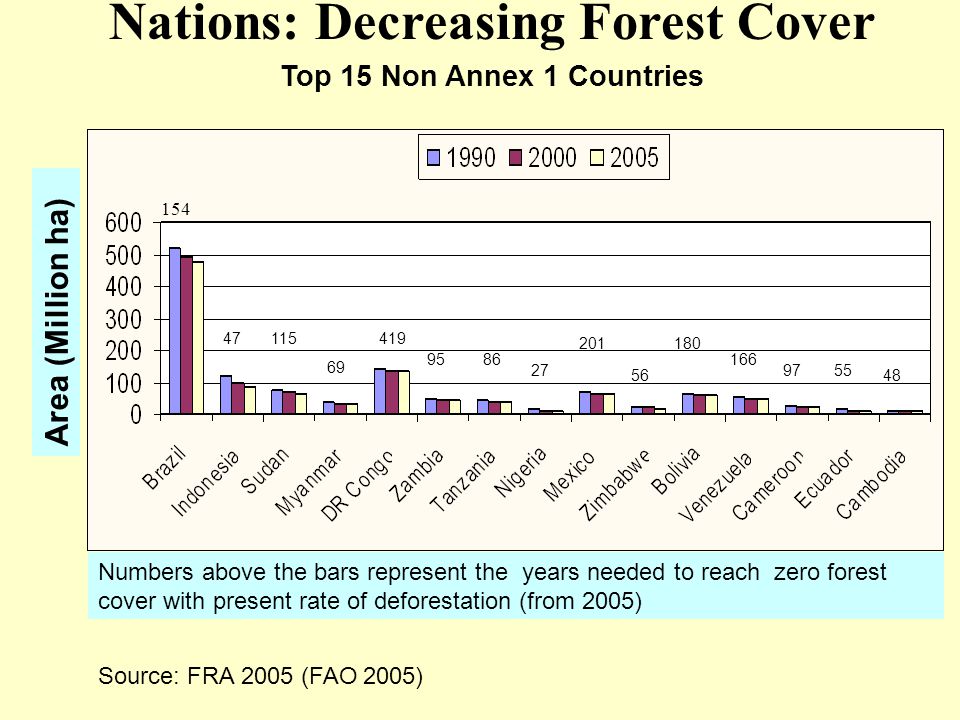The width and height of the screenshot is (960, 720).
Task: Click the 2000 legend label text
Action: click(x=552, y=158)
